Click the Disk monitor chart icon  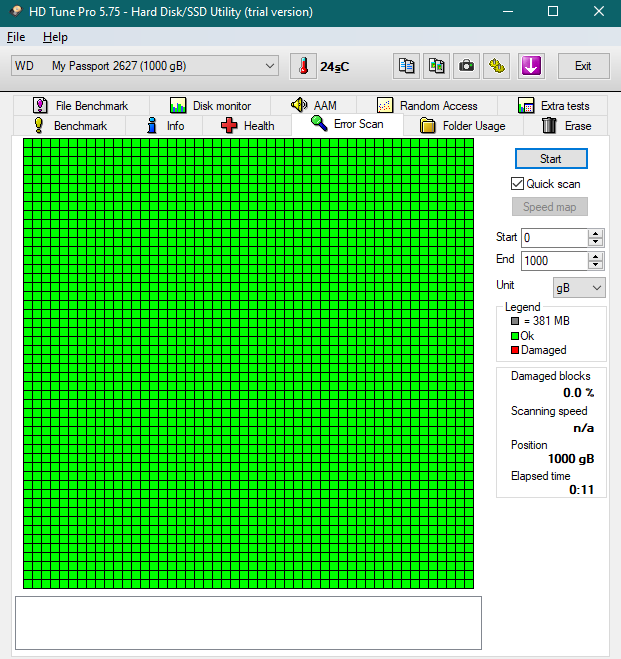[178, 105]
